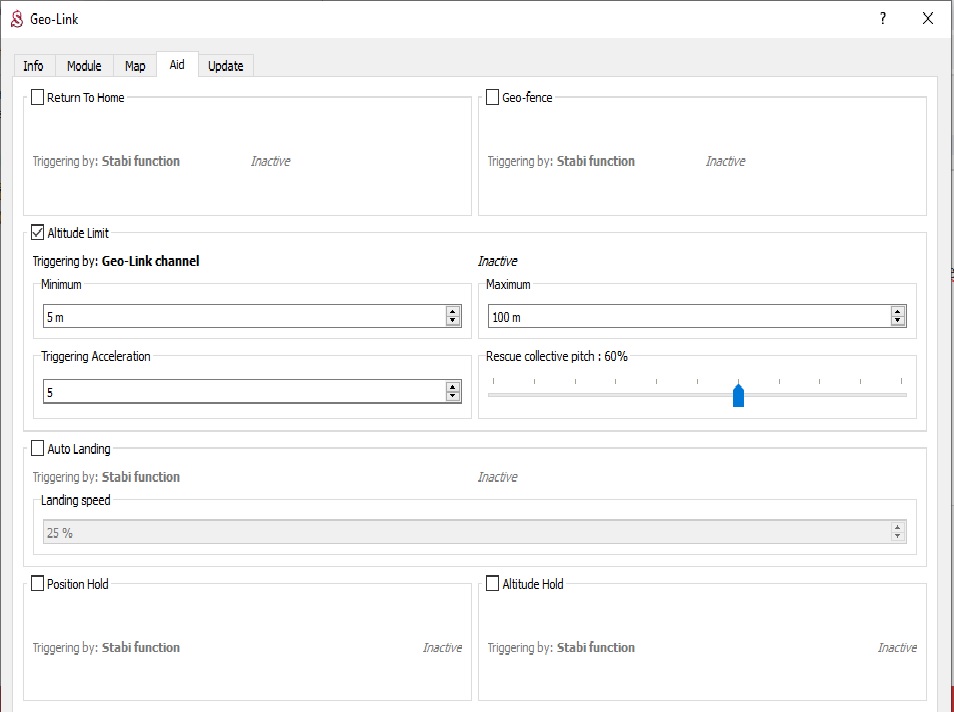Click the Rescue collective pitch slider handle
Viewport: 954px width, 712px height.
point(738,395)
